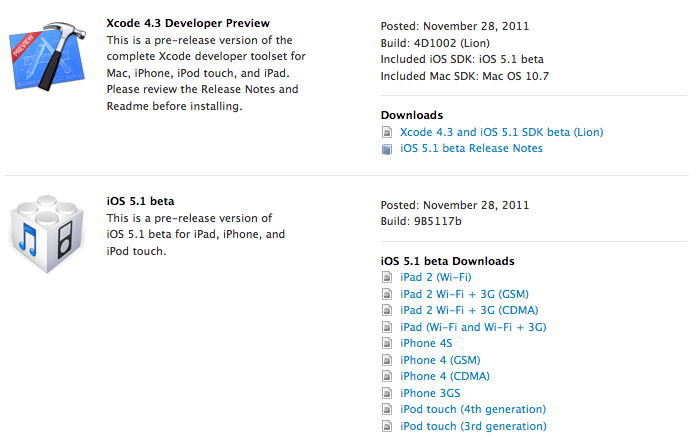
Task: Download the iPhone 4S beta build
Action: (x=425, y=344)
